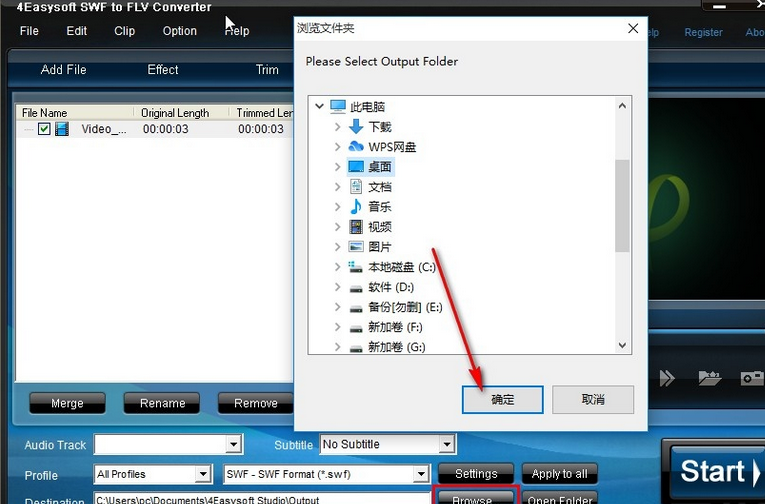Select 软件 (D:) drive
Viewport: 765px width, 504px height.
pos(391,287)
